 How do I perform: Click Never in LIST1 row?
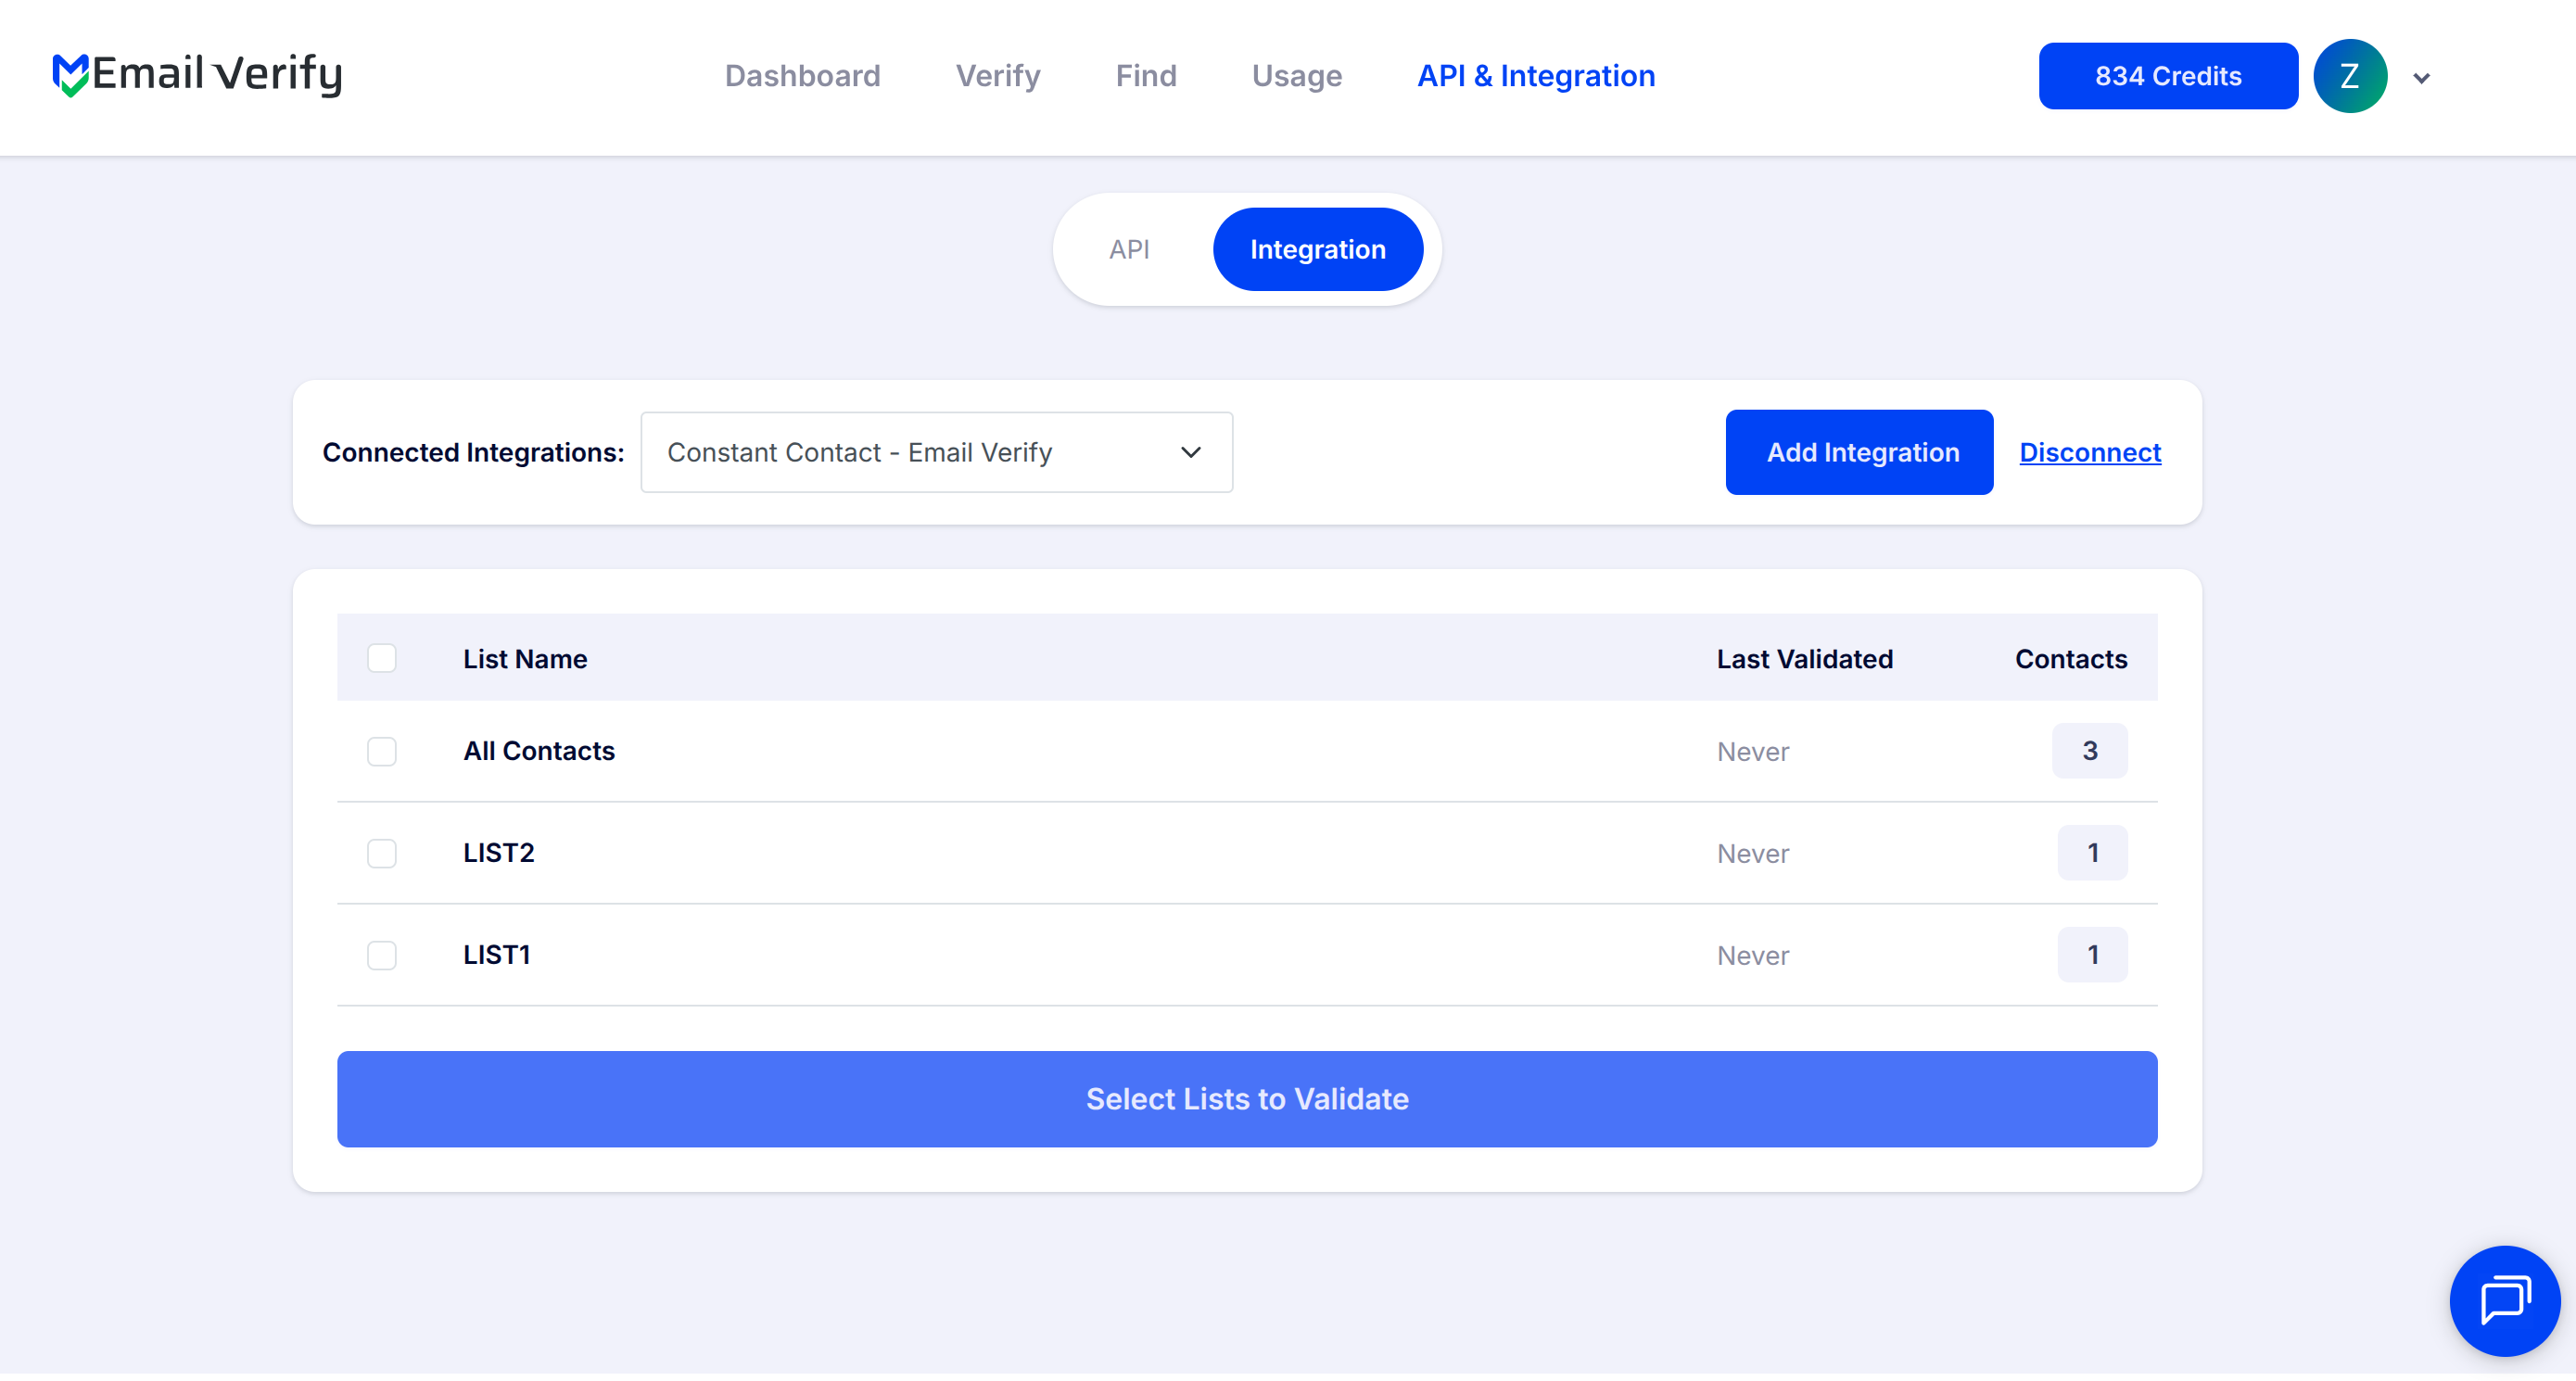(1752, 955)
